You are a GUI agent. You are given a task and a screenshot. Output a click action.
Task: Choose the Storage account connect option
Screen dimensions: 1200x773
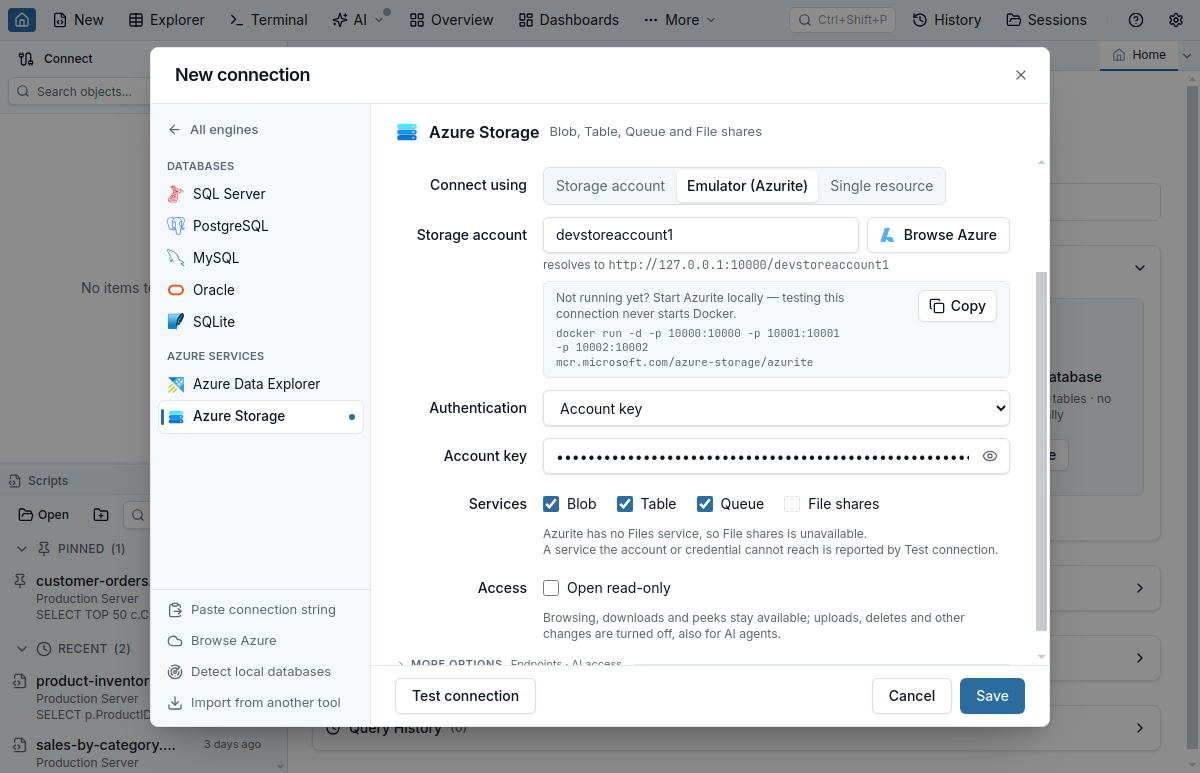click(x=610, y=186)
